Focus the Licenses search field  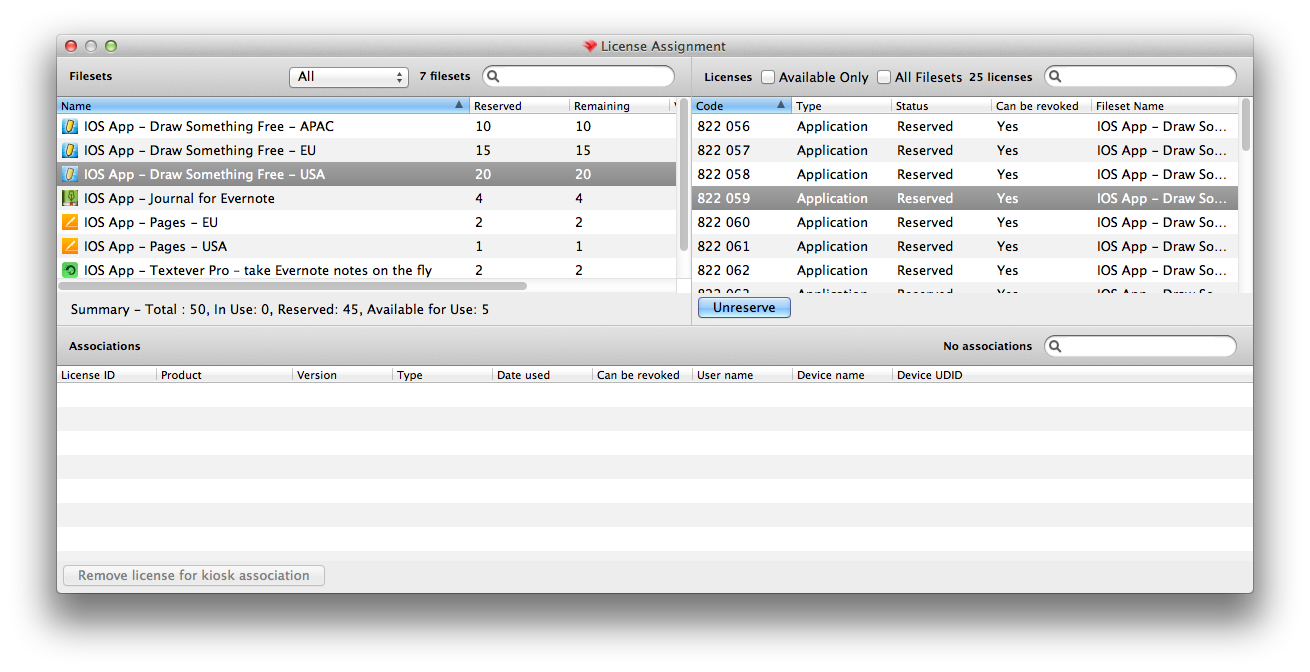[x=1141, y=76]
